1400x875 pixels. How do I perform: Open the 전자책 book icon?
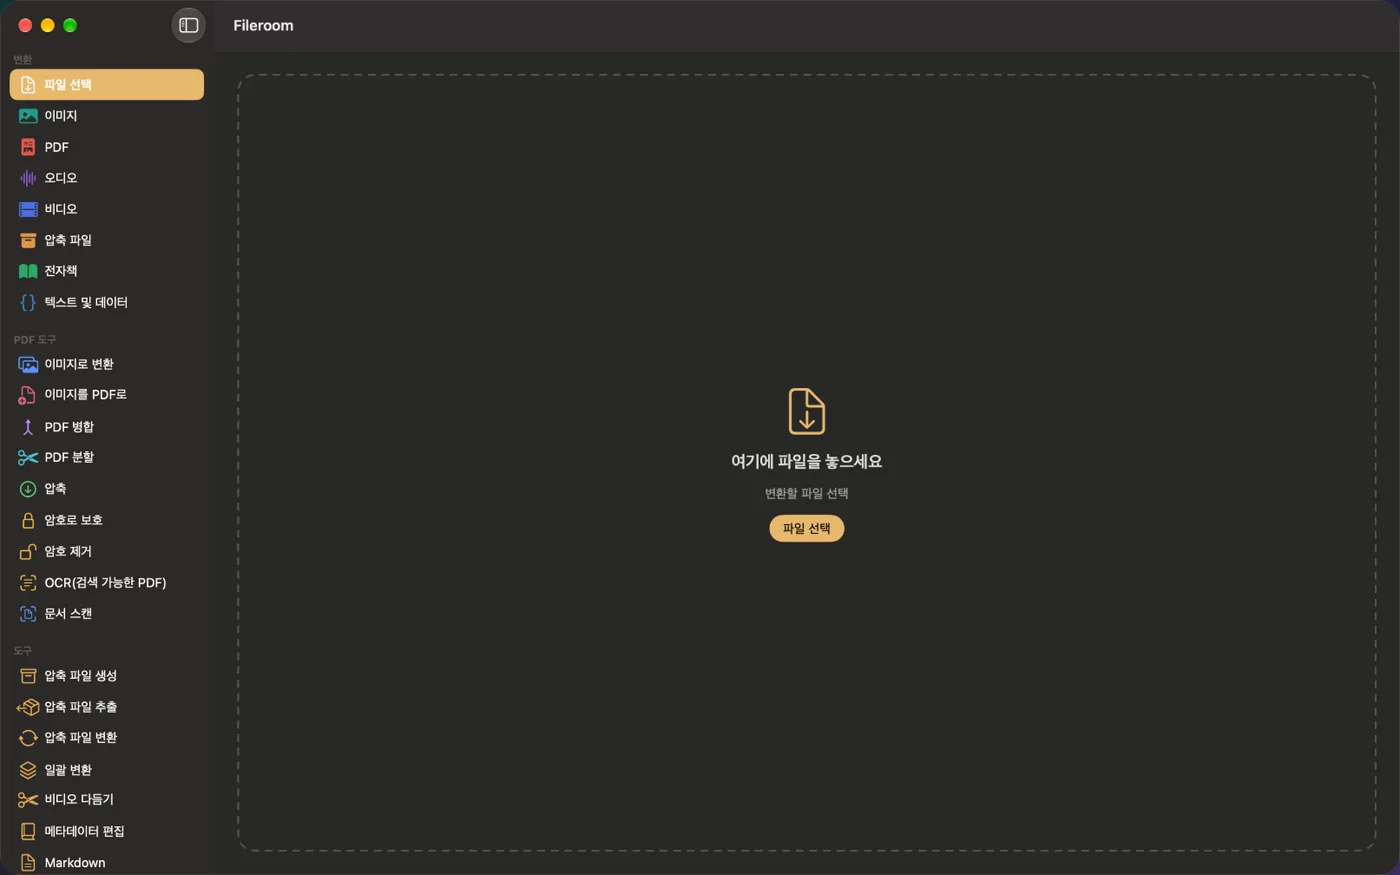(28, 271)
